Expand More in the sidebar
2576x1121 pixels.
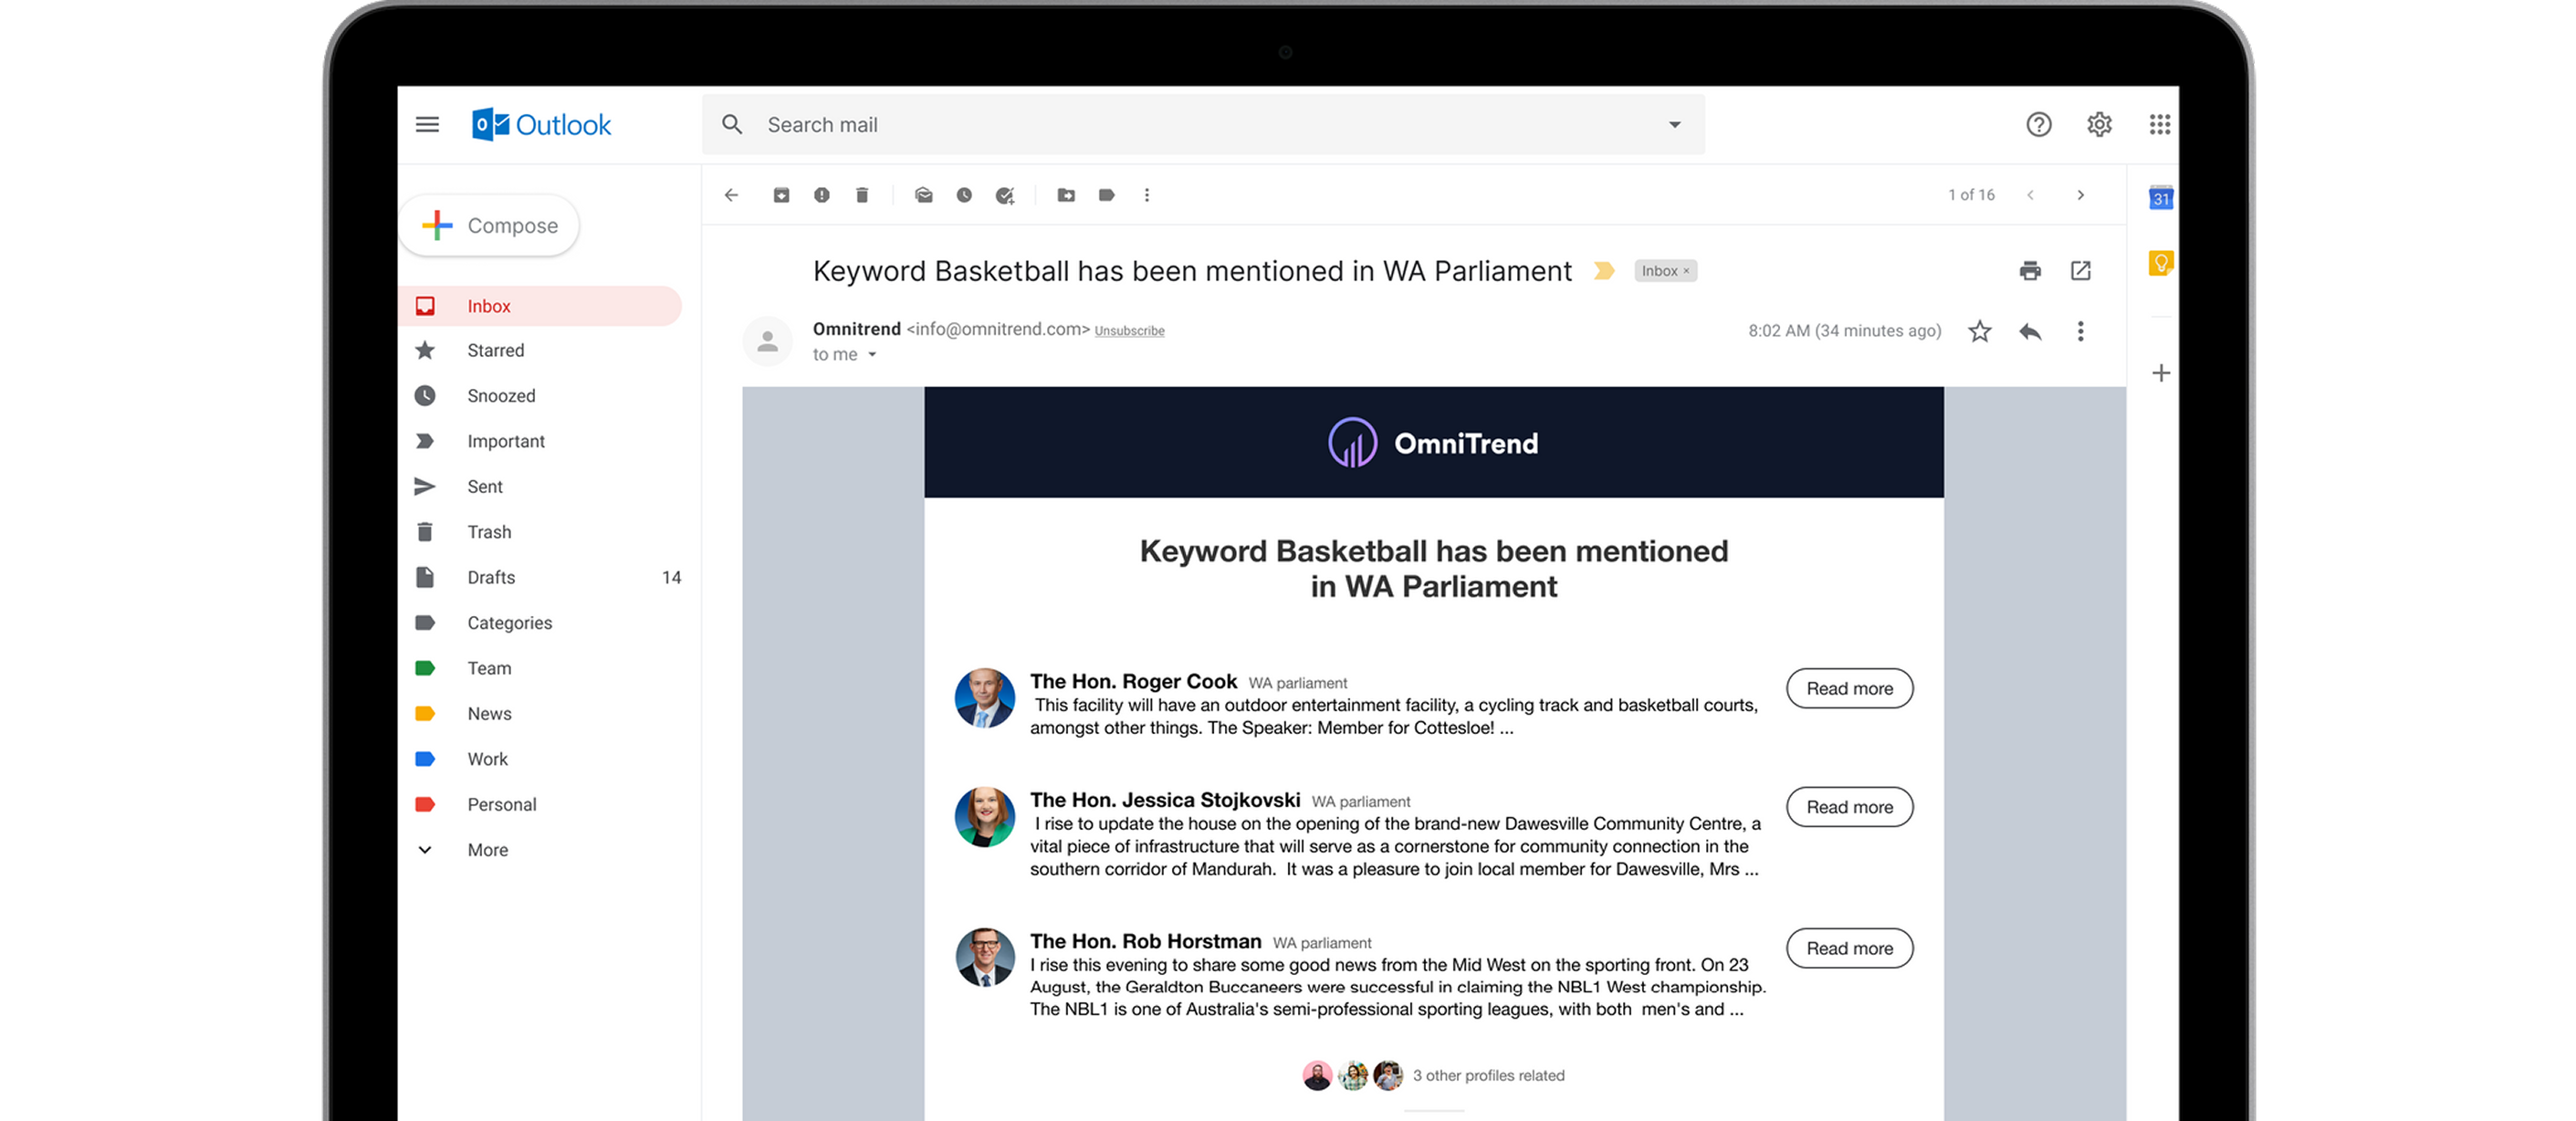pyautogui.click(x=487, y=850)
